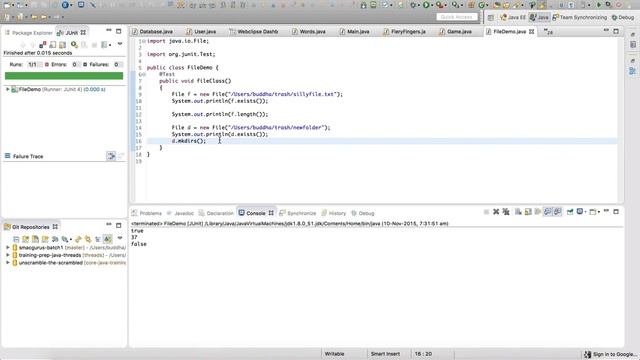Click the blue circle icon in top toolbar

tap(65, 5)
